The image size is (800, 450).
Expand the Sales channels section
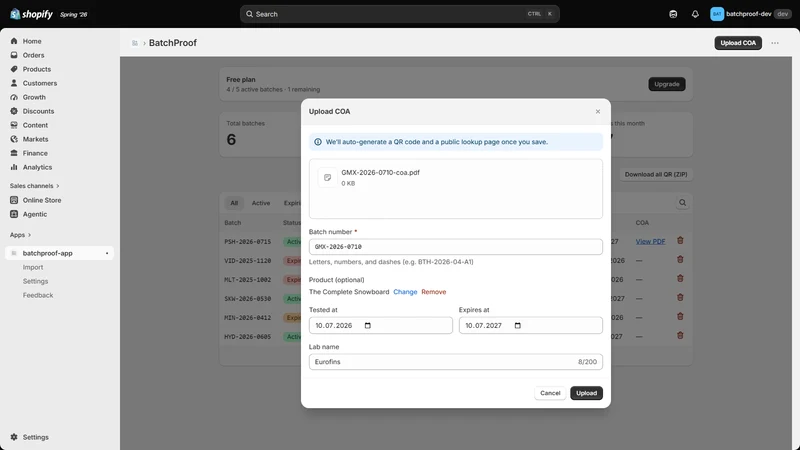(x=34, y=186)
